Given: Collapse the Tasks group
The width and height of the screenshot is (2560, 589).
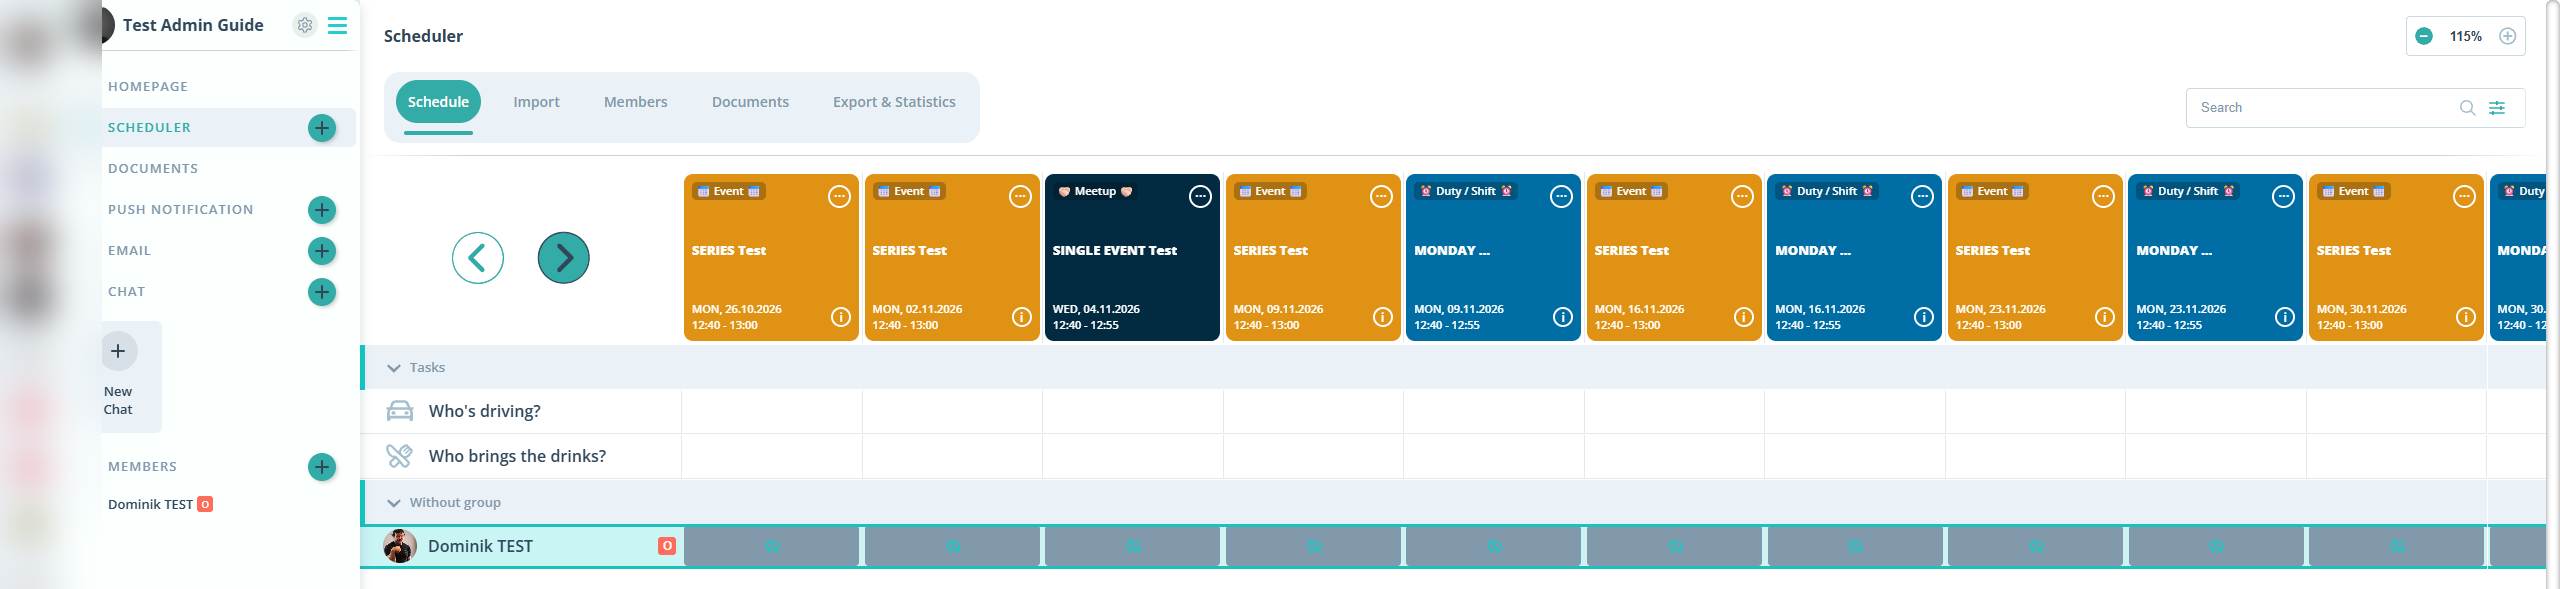Looking at the screenshot, I should click(394, 368).
